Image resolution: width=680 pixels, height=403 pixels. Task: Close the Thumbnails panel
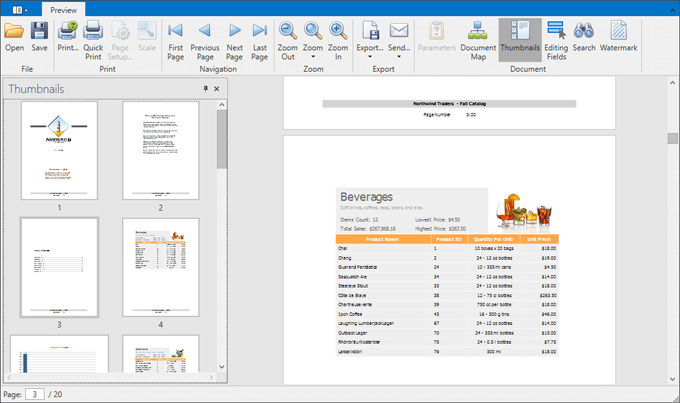coord(217,89)
